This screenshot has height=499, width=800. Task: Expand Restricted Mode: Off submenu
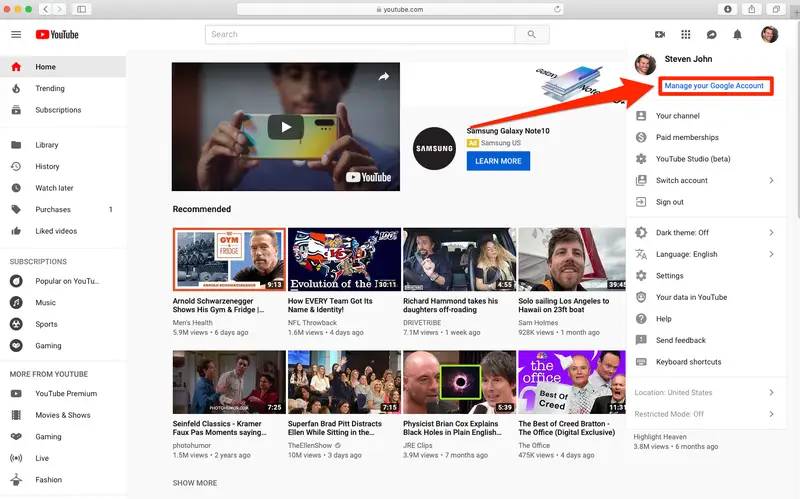click(x=771, y=414)
